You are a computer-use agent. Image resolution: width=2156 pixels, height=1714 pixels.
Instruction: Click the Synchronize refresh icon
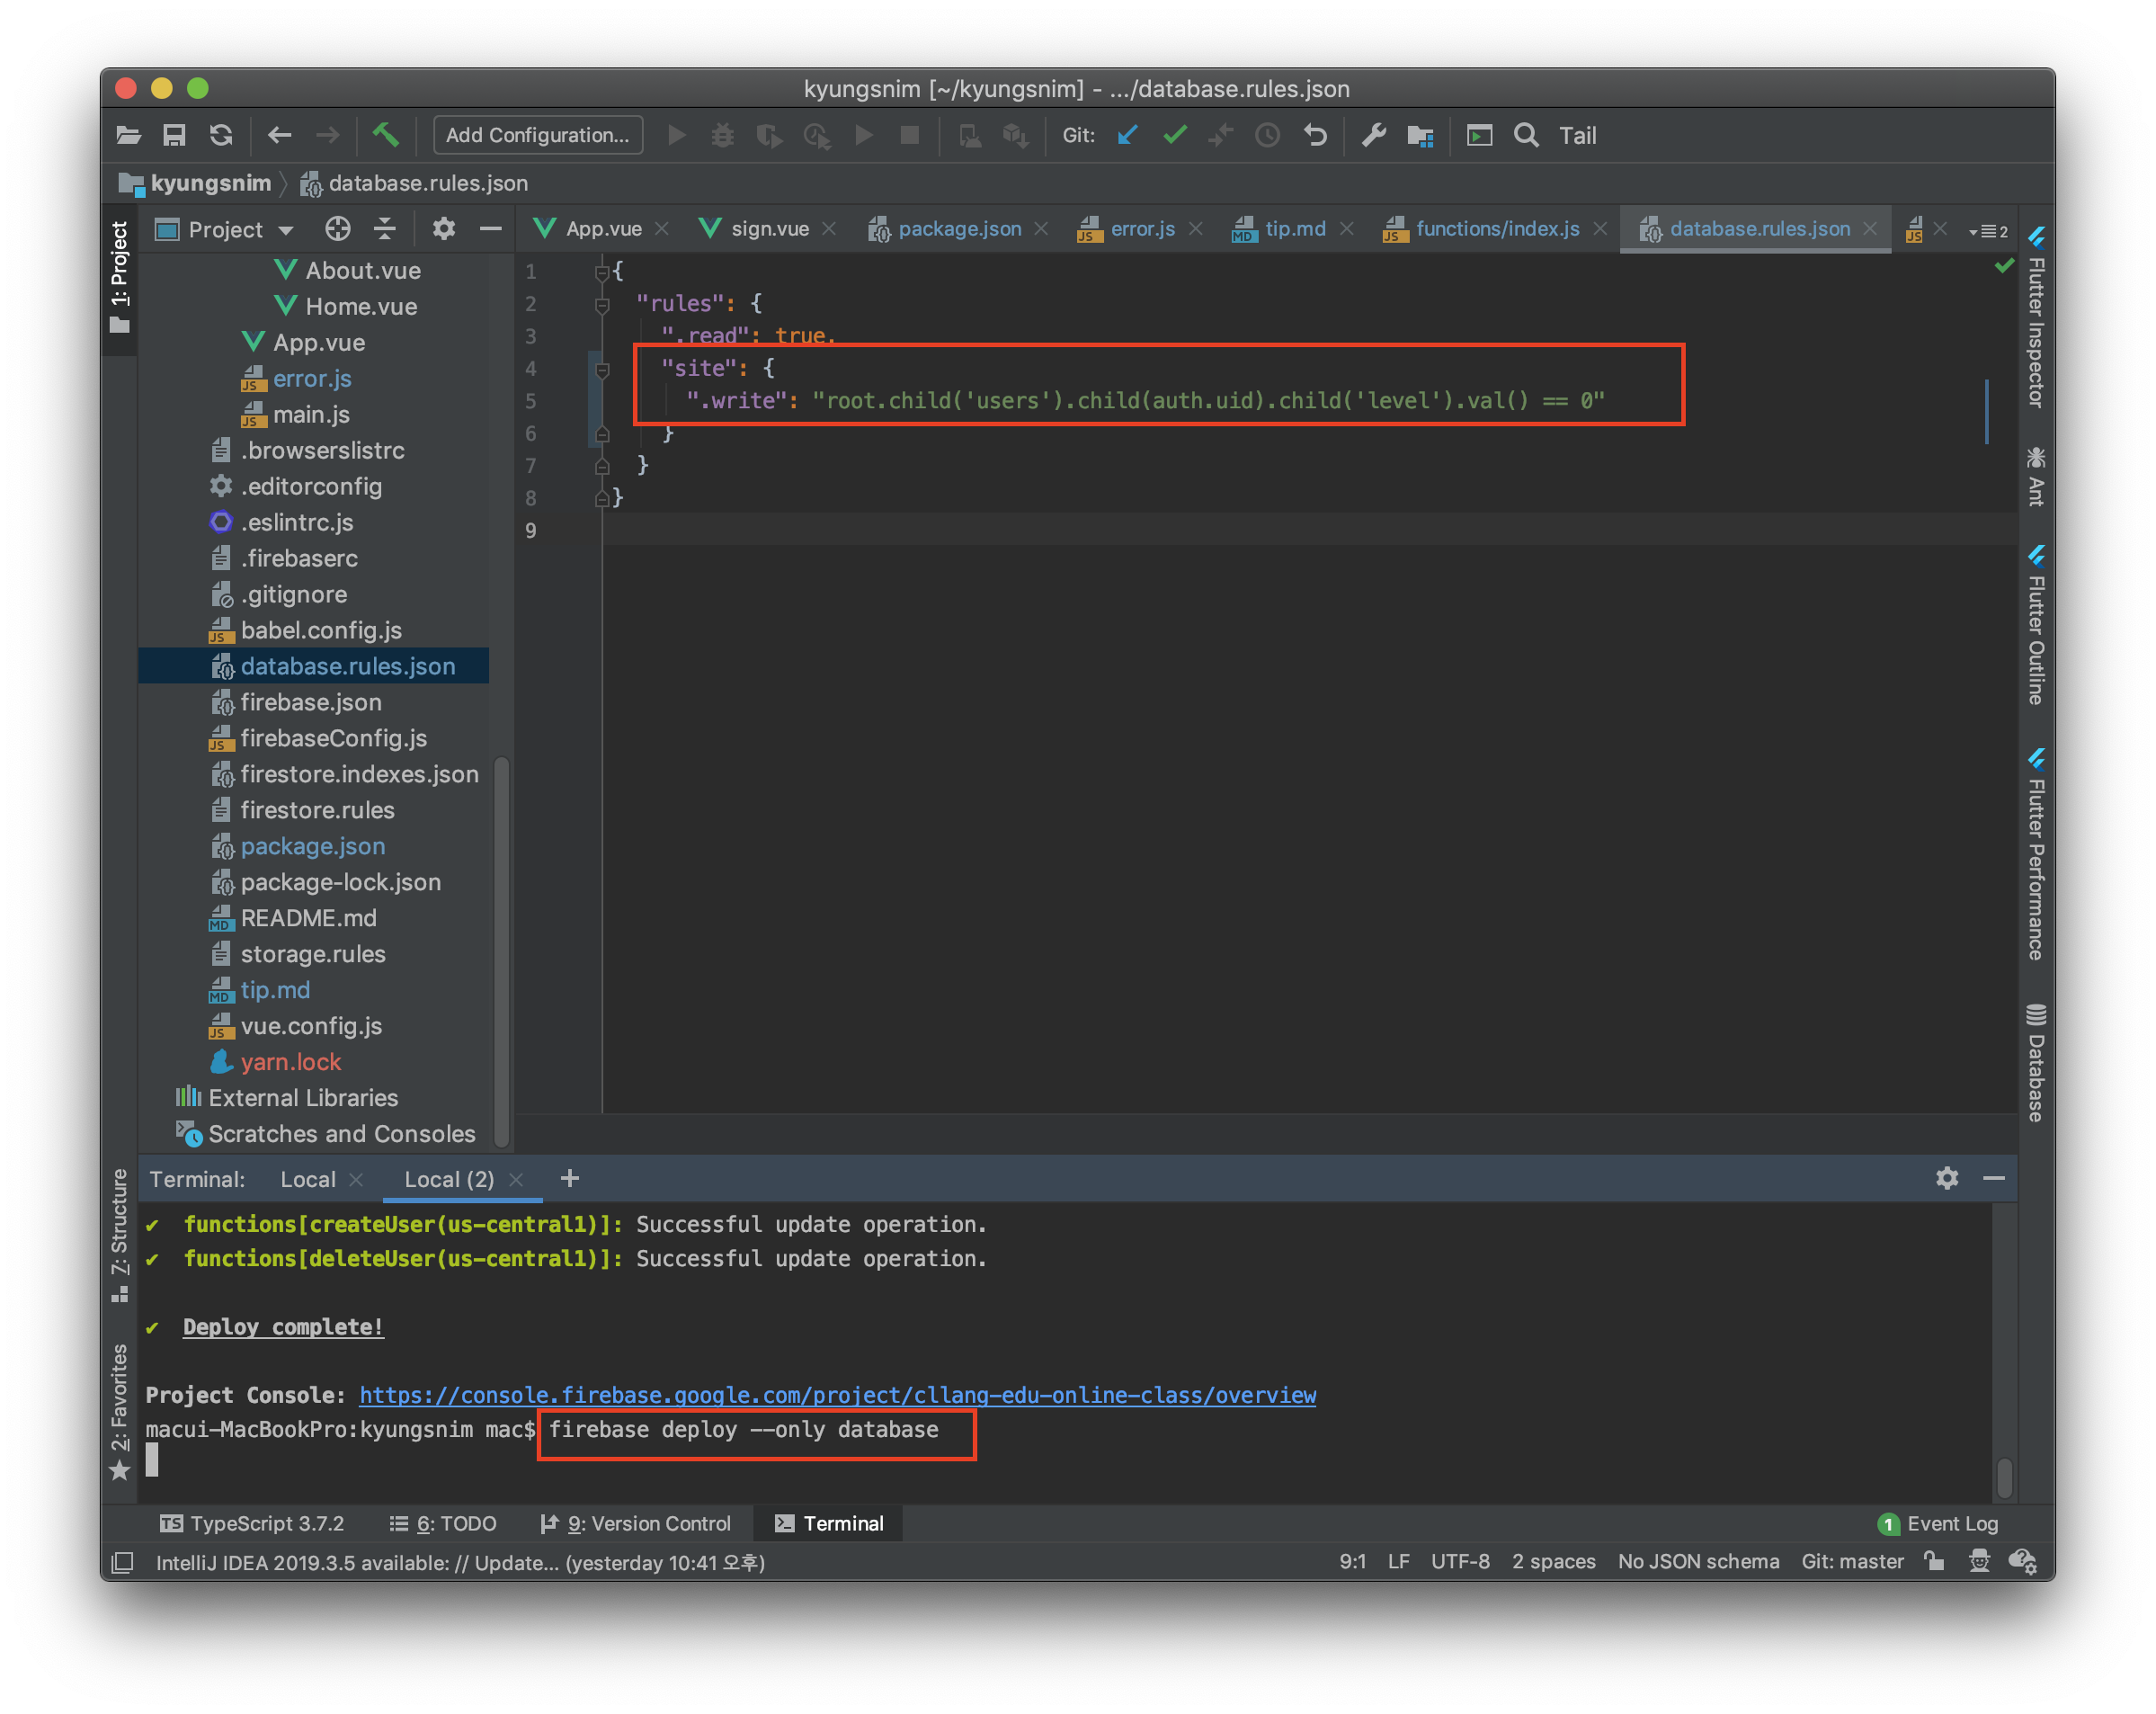click(x=221, y=135)
